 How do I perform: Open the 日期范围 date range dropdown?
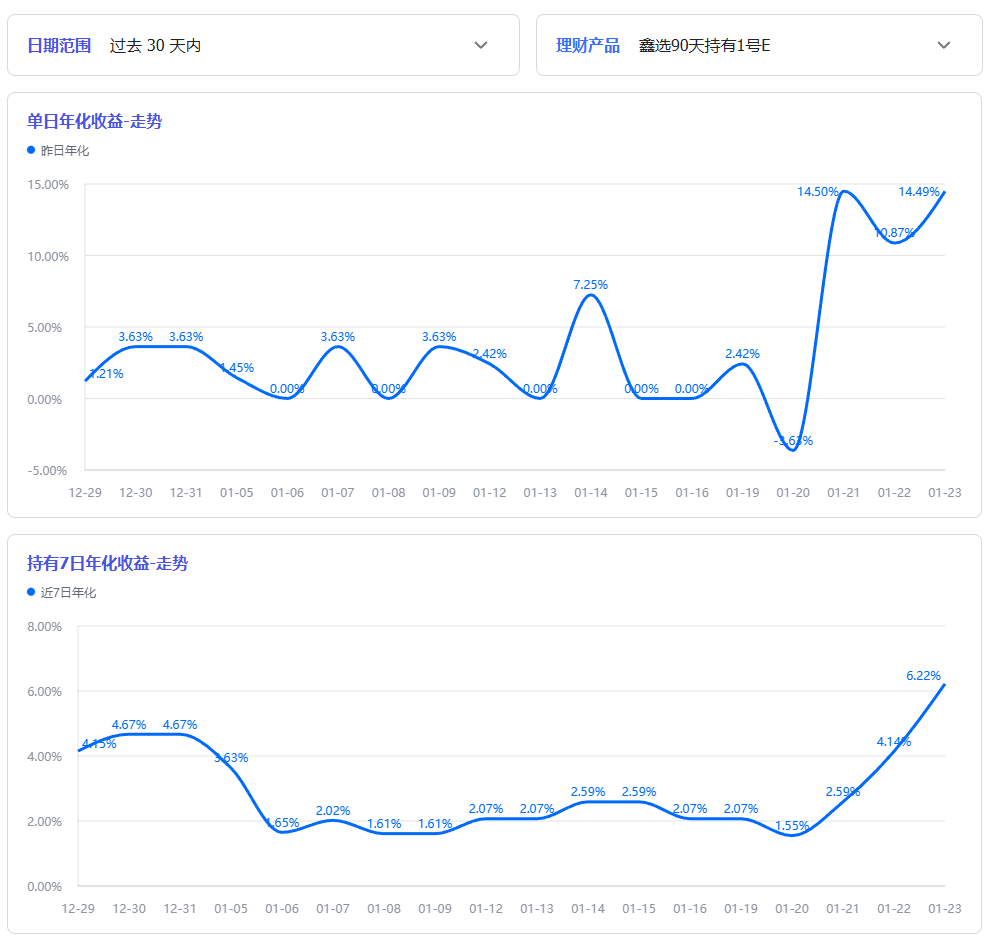coord(263,45)
